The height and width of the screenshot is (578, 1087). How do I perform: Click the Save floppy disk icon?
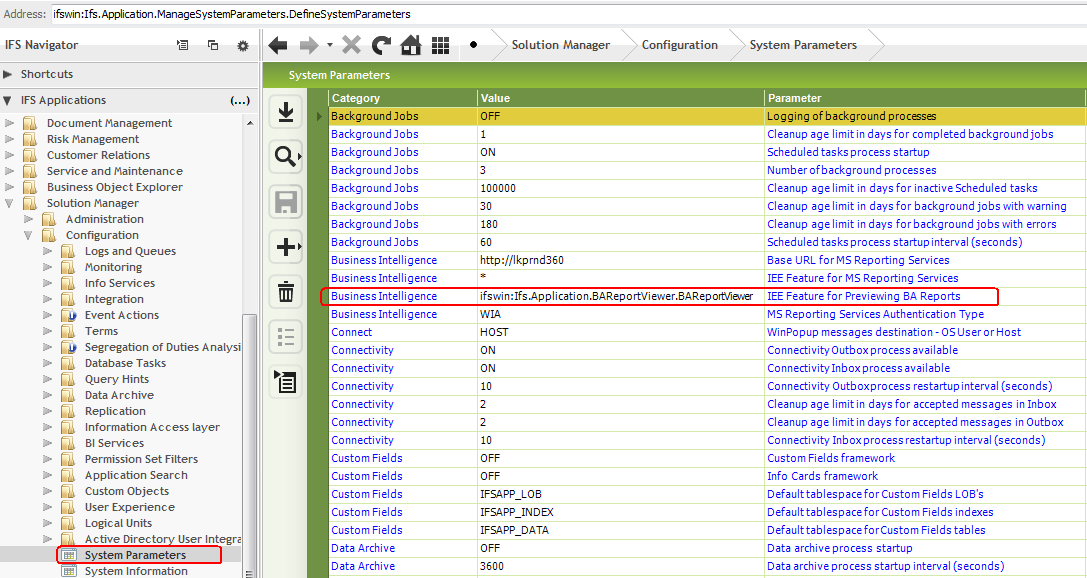coord(286,202)
